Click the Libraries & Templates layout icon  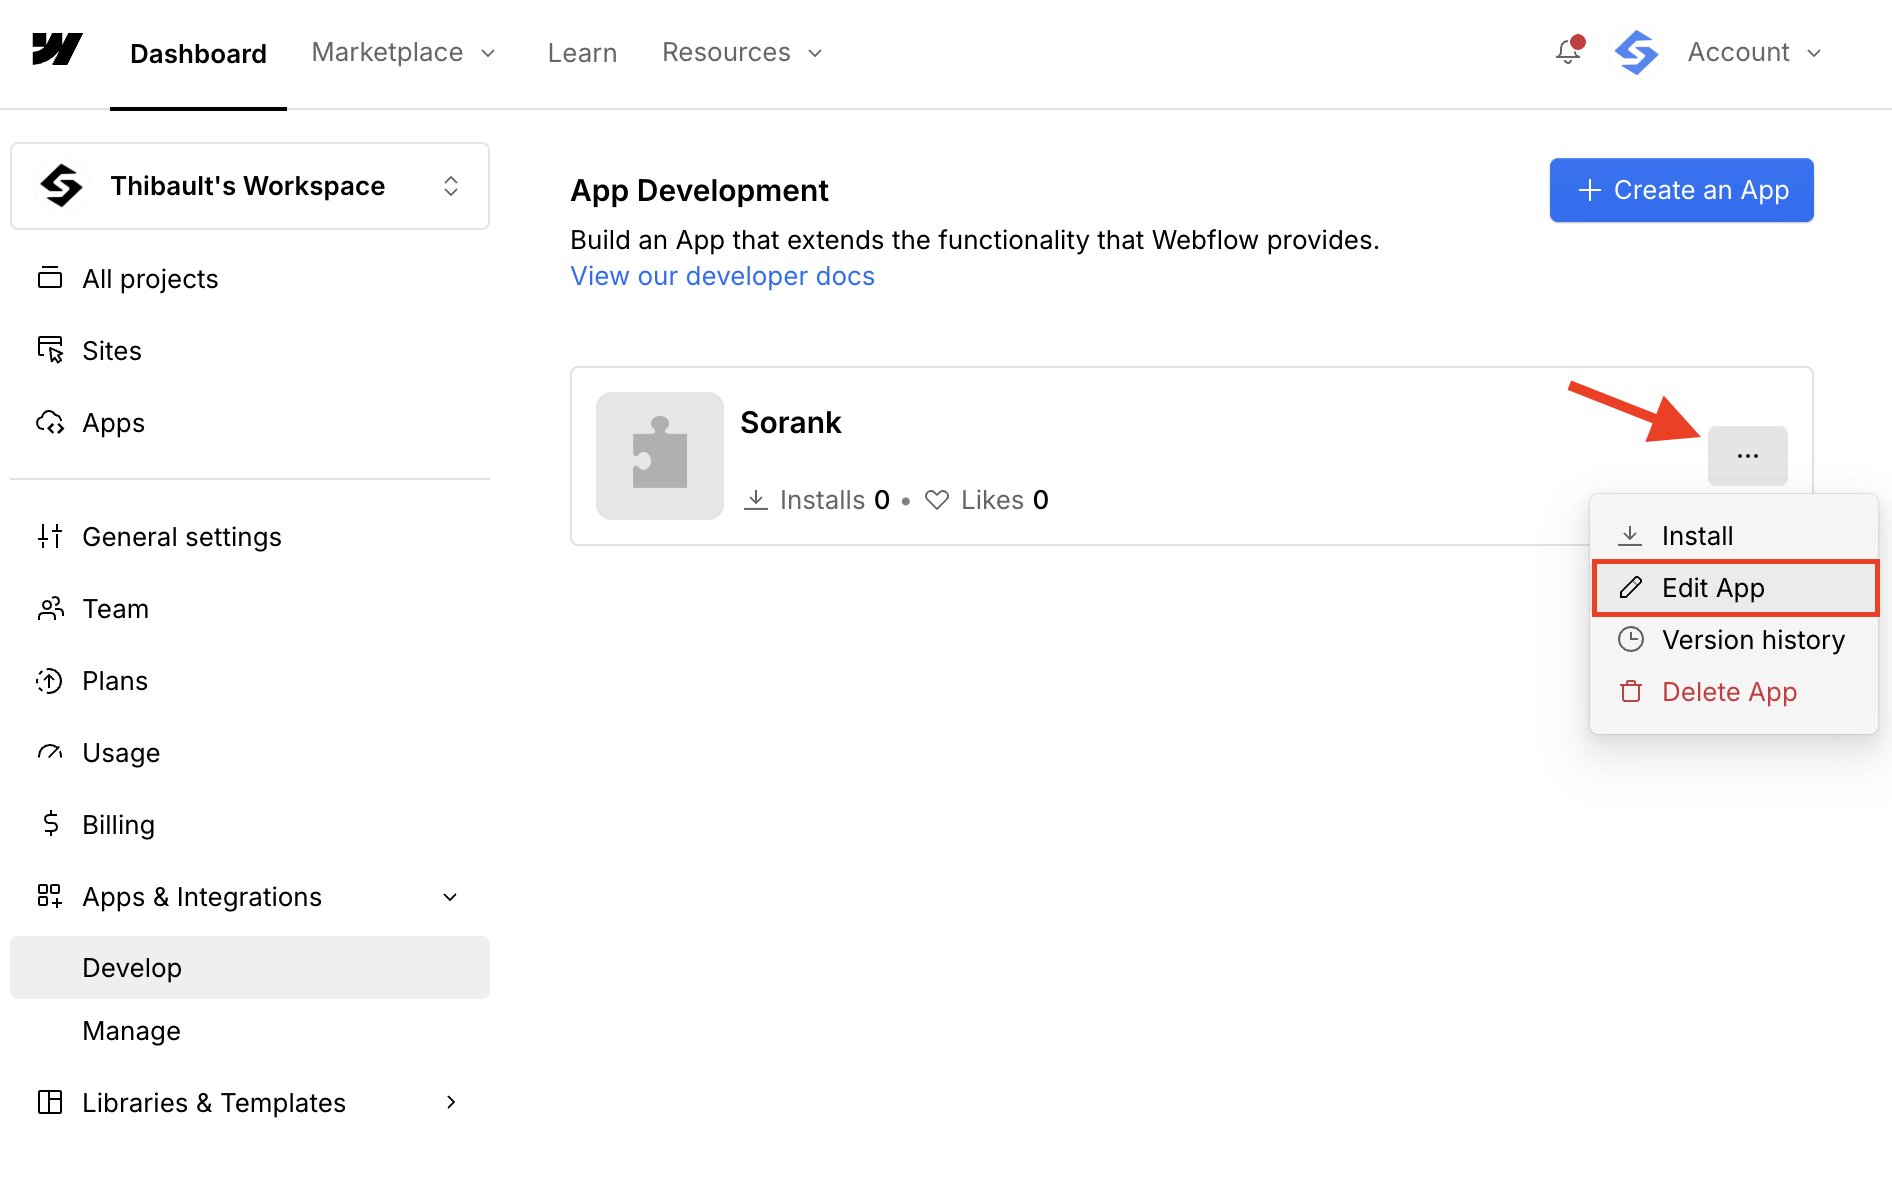[x=50, y=1102]
